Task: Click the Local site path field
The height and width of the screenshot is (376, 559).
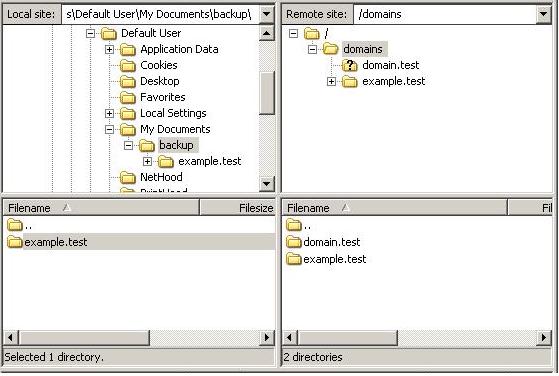Action: 160,14
